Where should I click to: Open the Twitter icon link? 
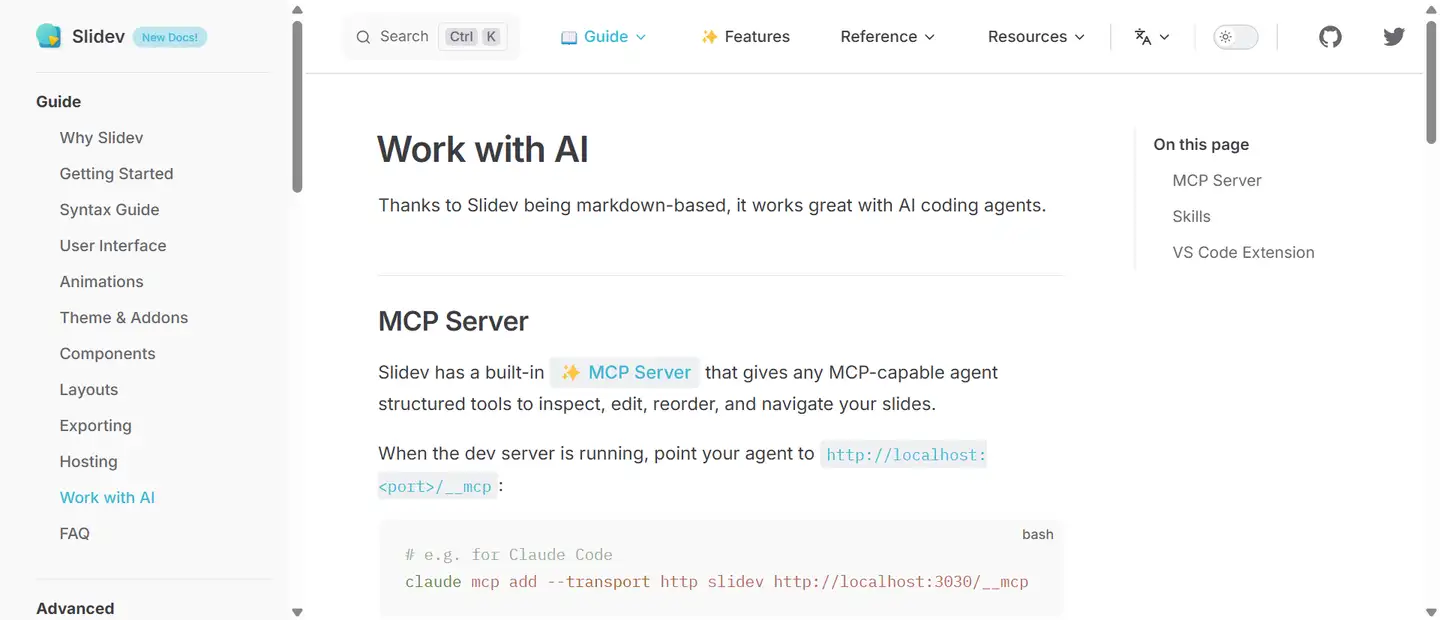(x=1394, y=37)
